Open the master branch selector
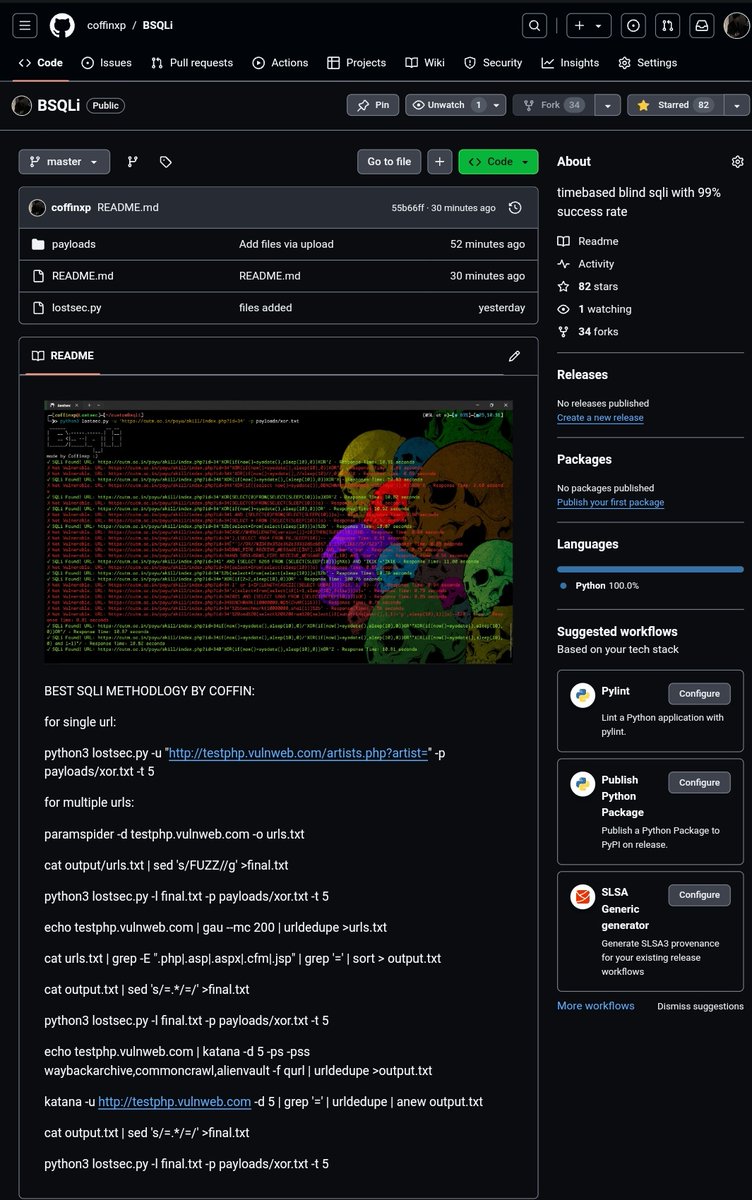Screen dimensions: 752x1200 click(x=64, y=161)
